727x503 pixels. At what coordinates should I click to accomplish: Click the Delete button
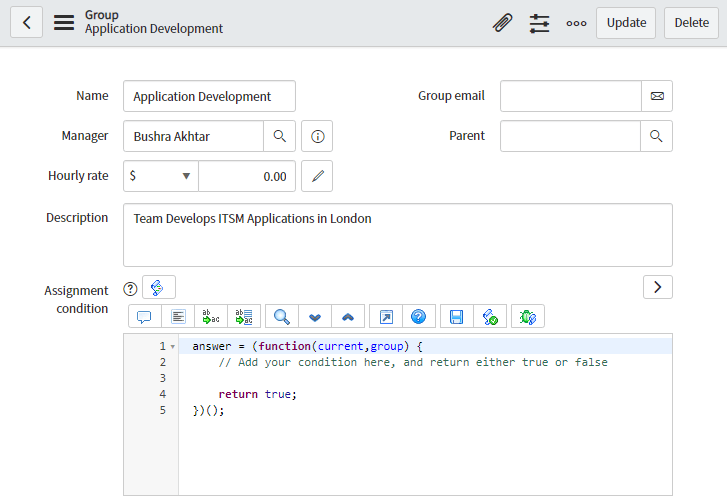point(691,23)
